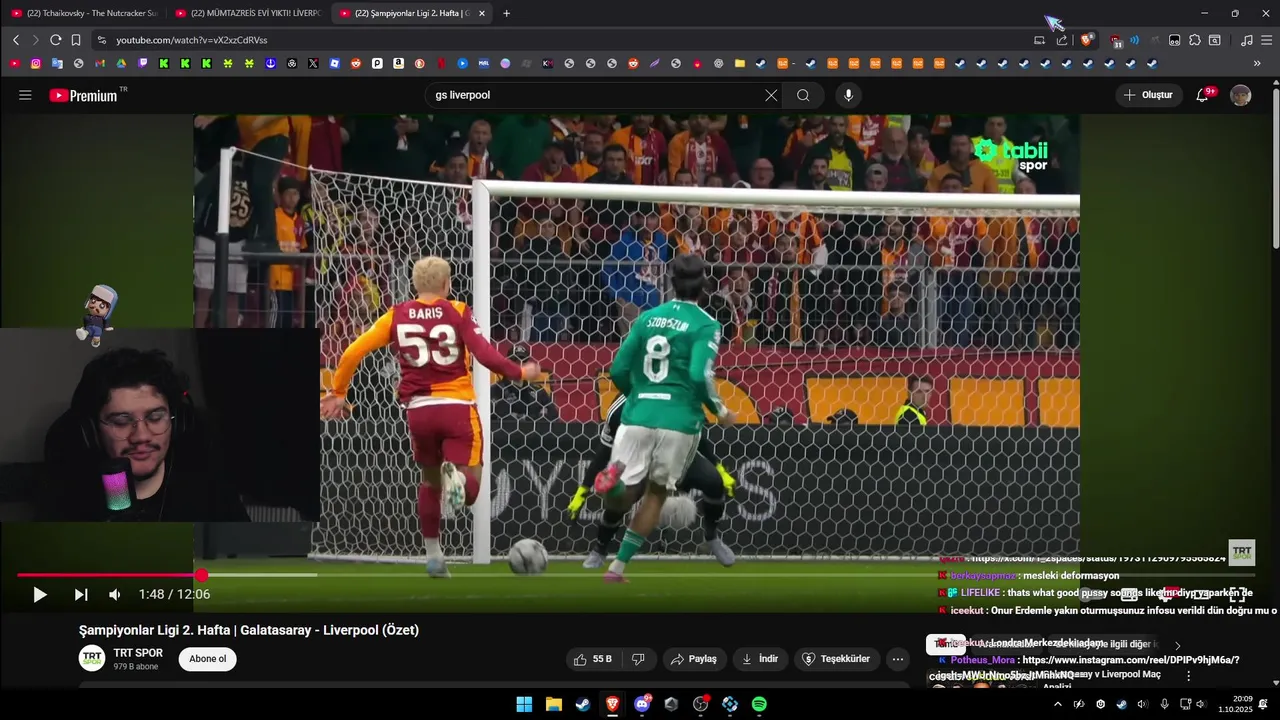Switch to MÜMTAZREİS EVİ YIKTI tab
The width and height of the screenshot is (1280, 720).
point(248,13)
